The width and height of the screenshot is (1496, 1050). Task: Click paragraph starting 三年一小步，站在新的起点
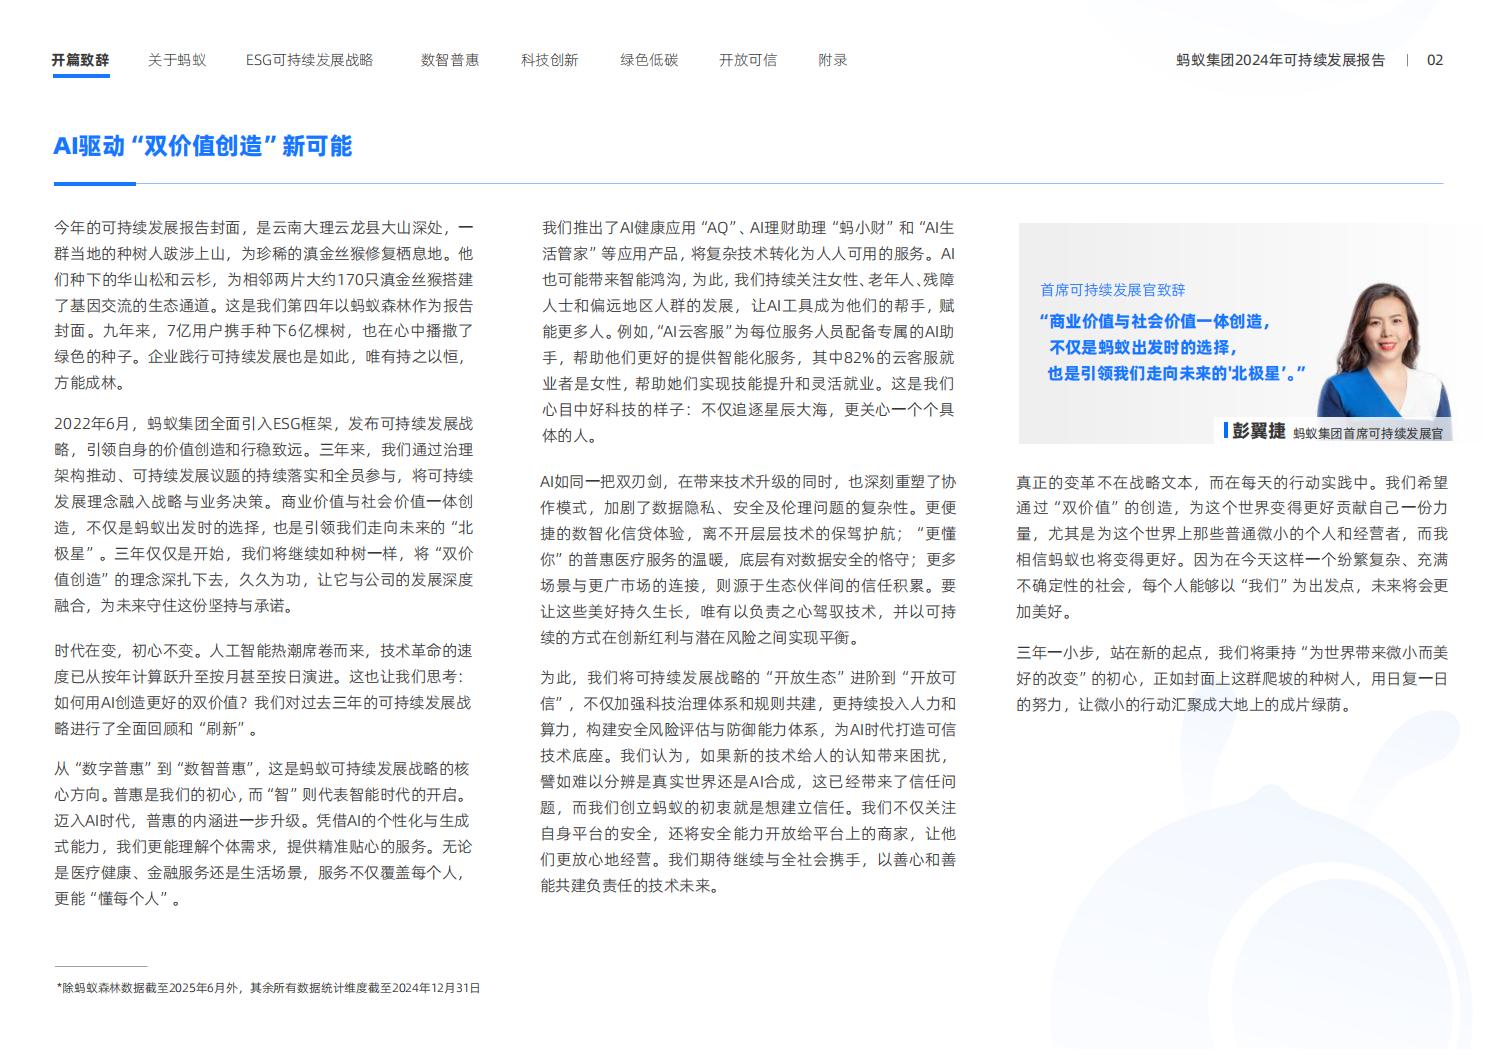tap(1232, 679)
